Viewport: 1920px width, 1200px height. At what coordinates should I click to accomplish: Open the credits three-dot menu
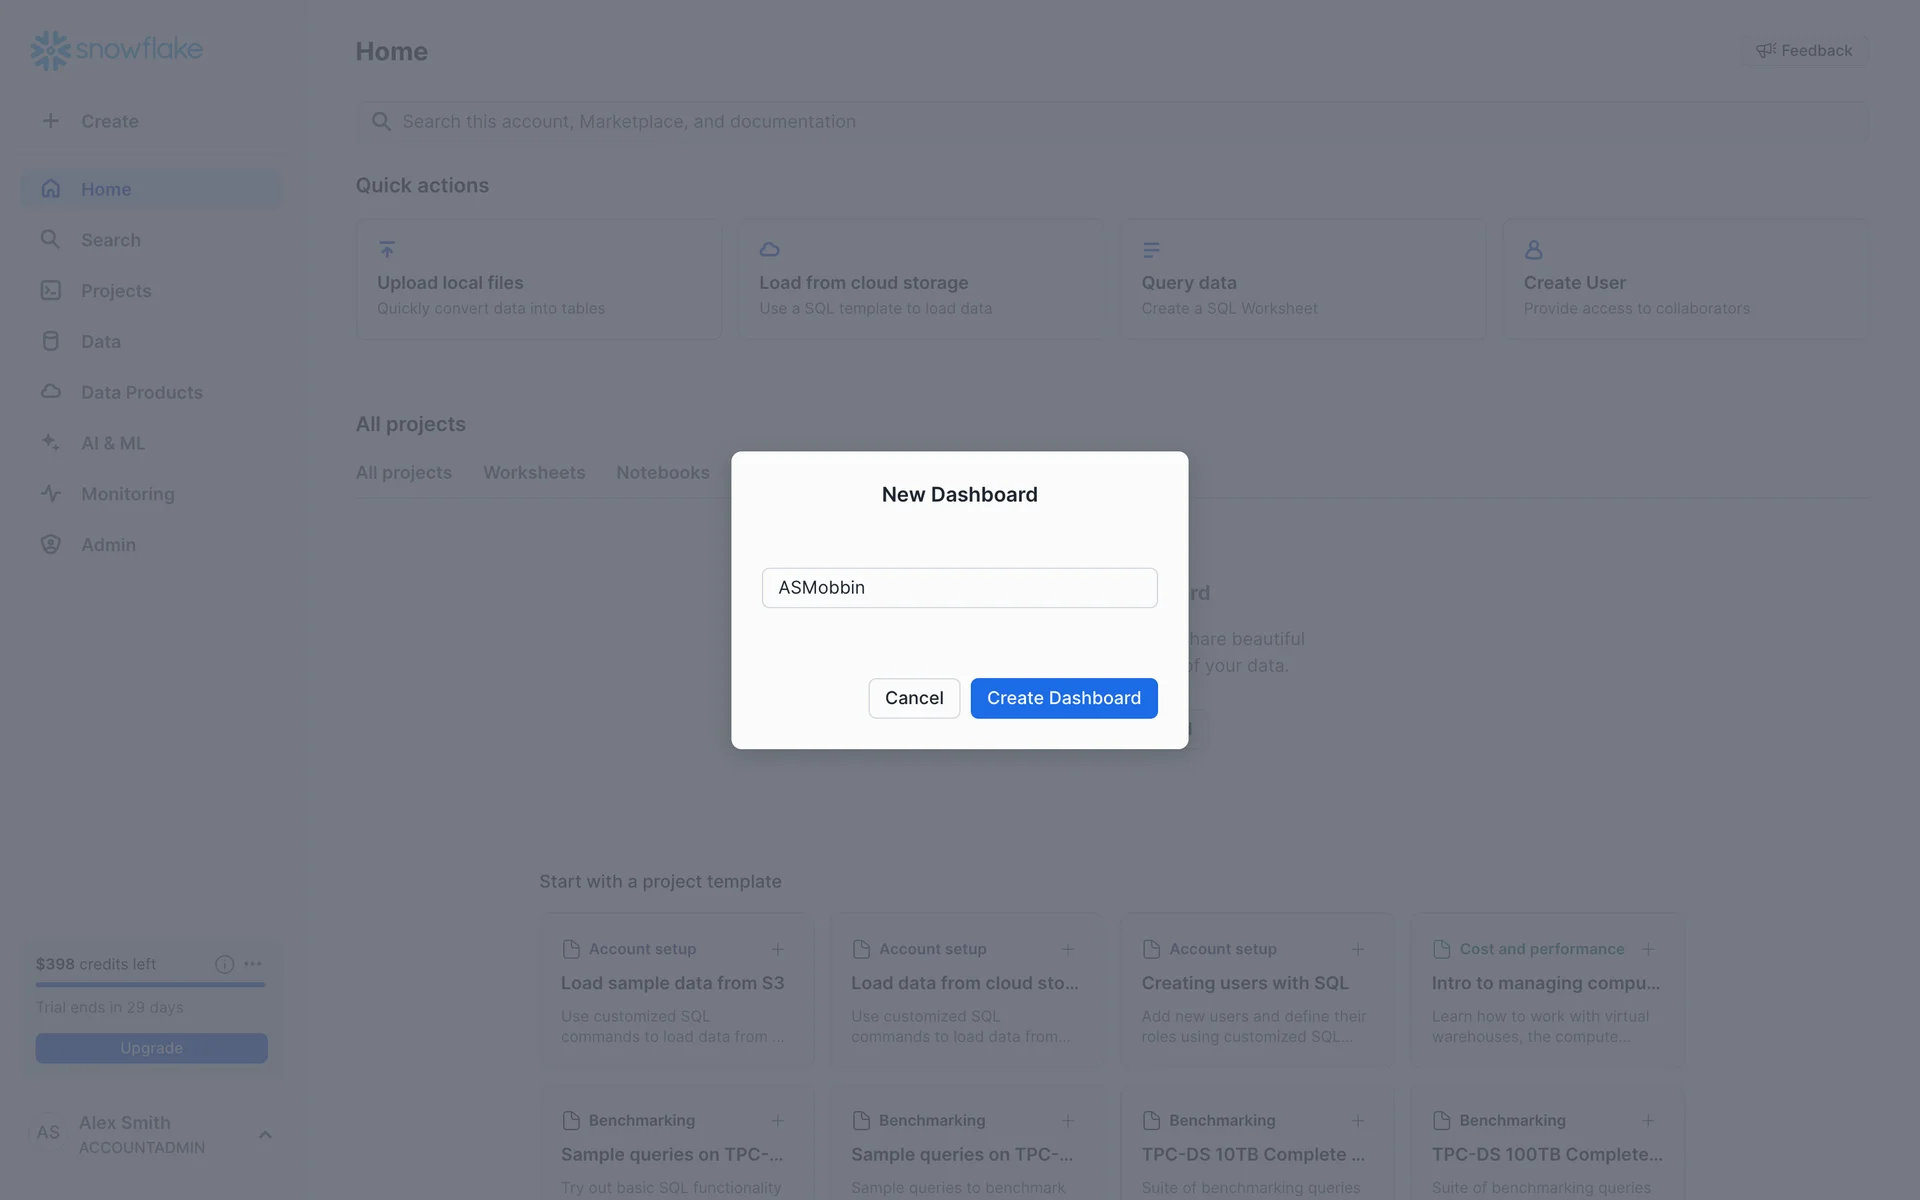(253, 964)
